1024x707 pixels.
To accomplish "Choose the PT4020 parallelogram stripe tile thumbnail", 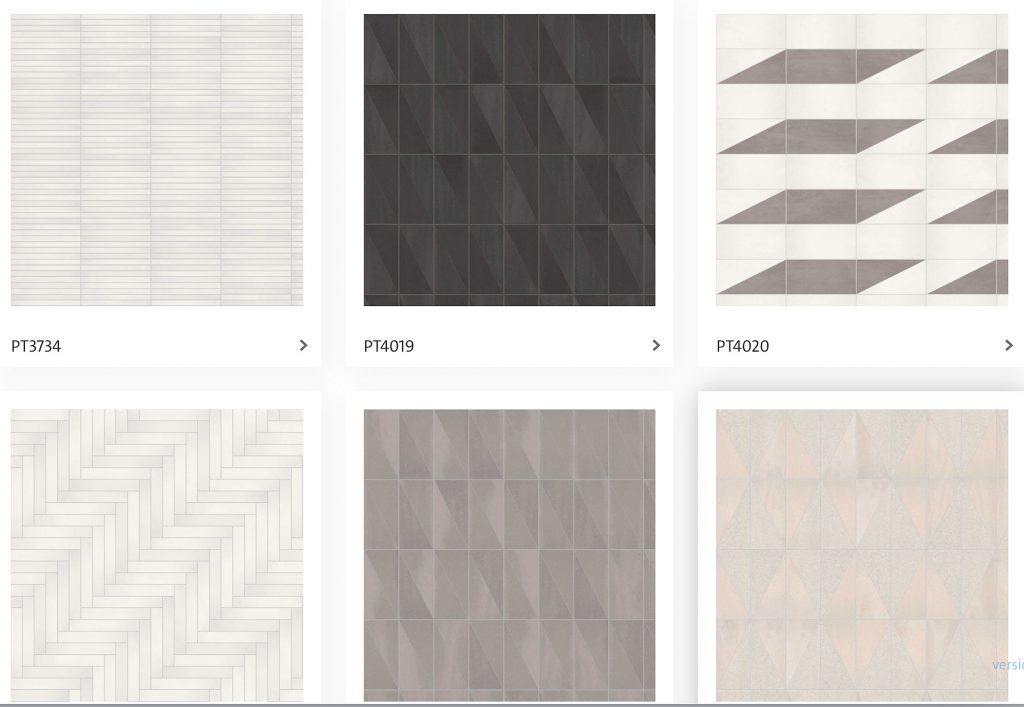I will tap(862, 160).
